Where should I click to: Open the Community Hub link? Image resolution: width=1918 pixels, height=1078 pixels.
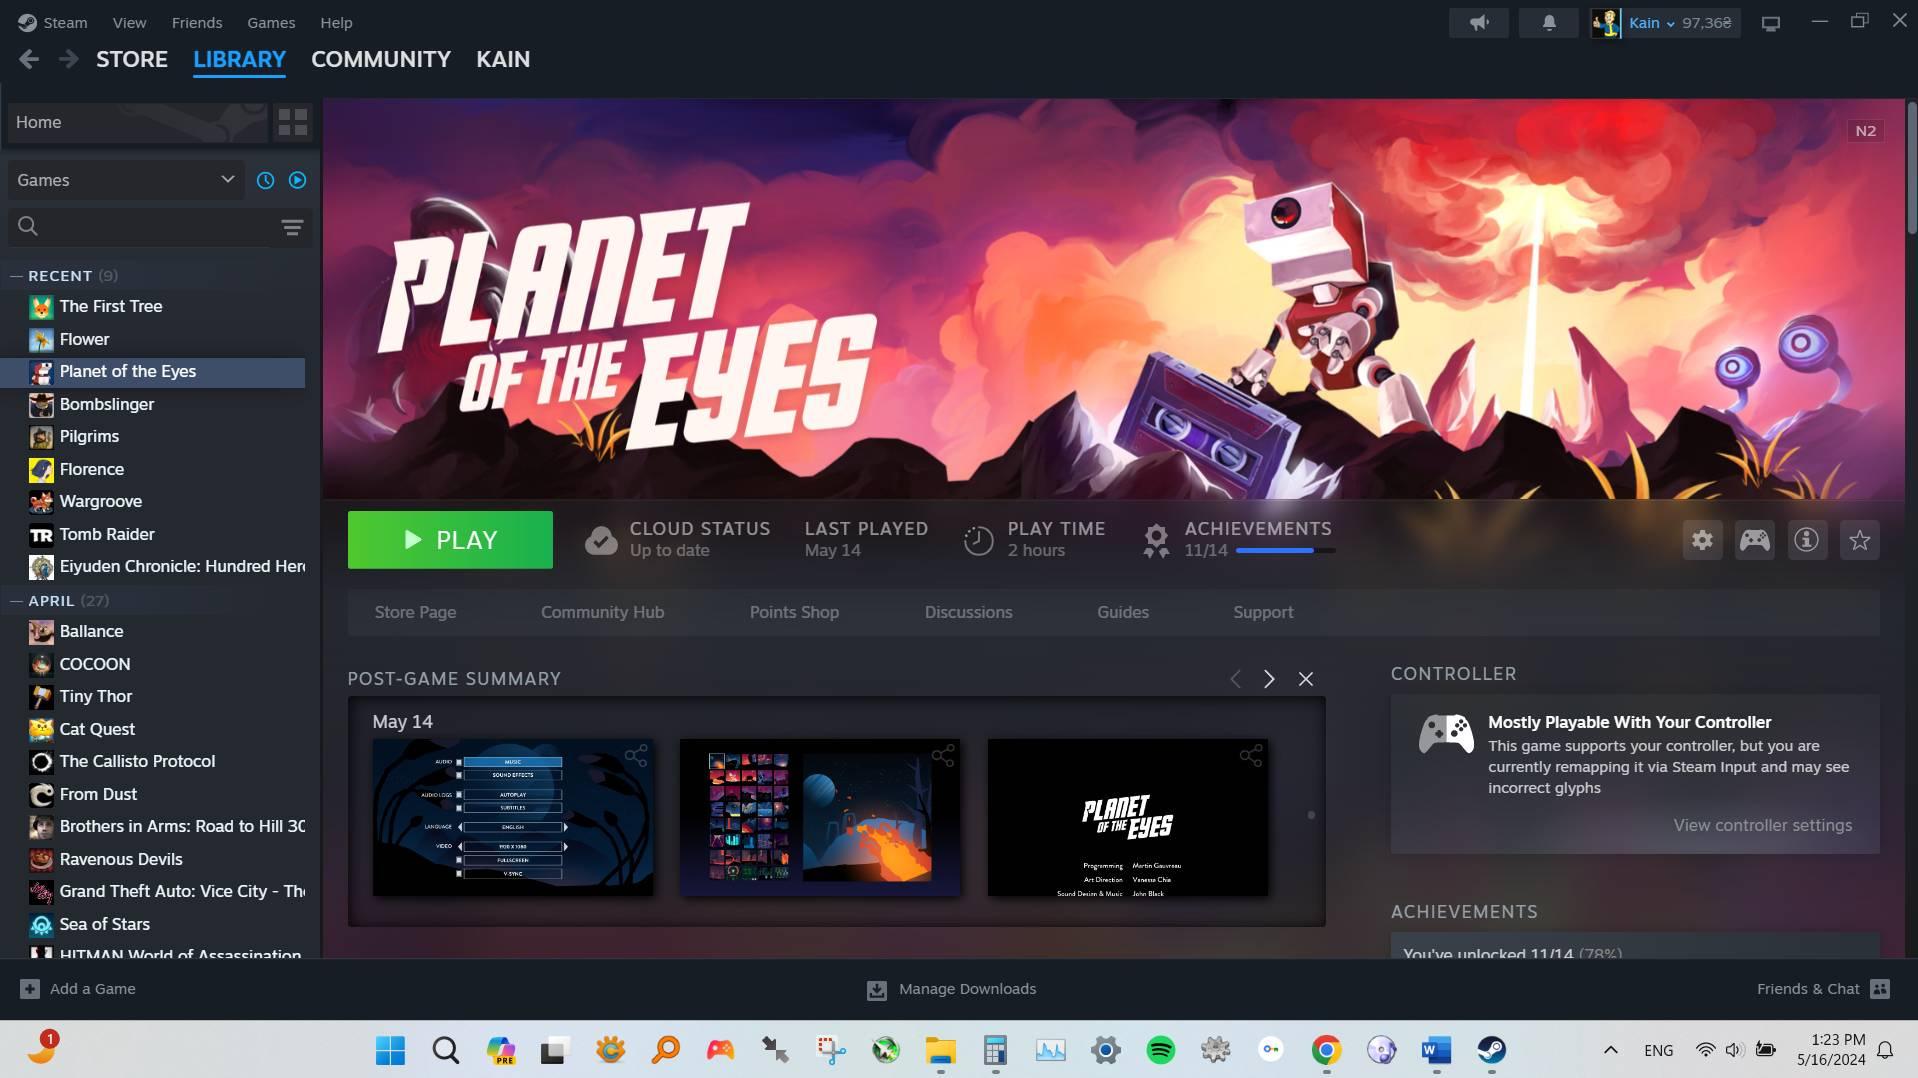click(x=602, y=613)
